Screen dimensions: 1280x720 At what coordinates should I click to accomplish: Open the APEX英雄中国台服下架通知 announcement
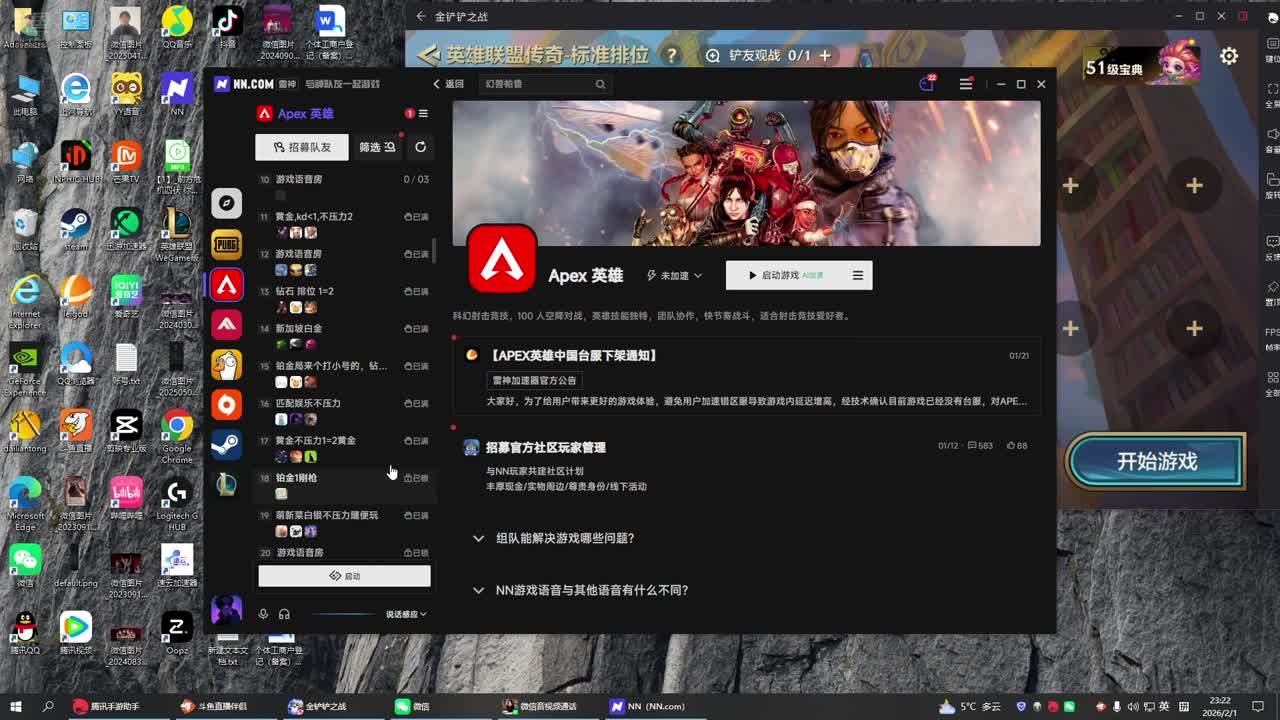coord(747,378)
